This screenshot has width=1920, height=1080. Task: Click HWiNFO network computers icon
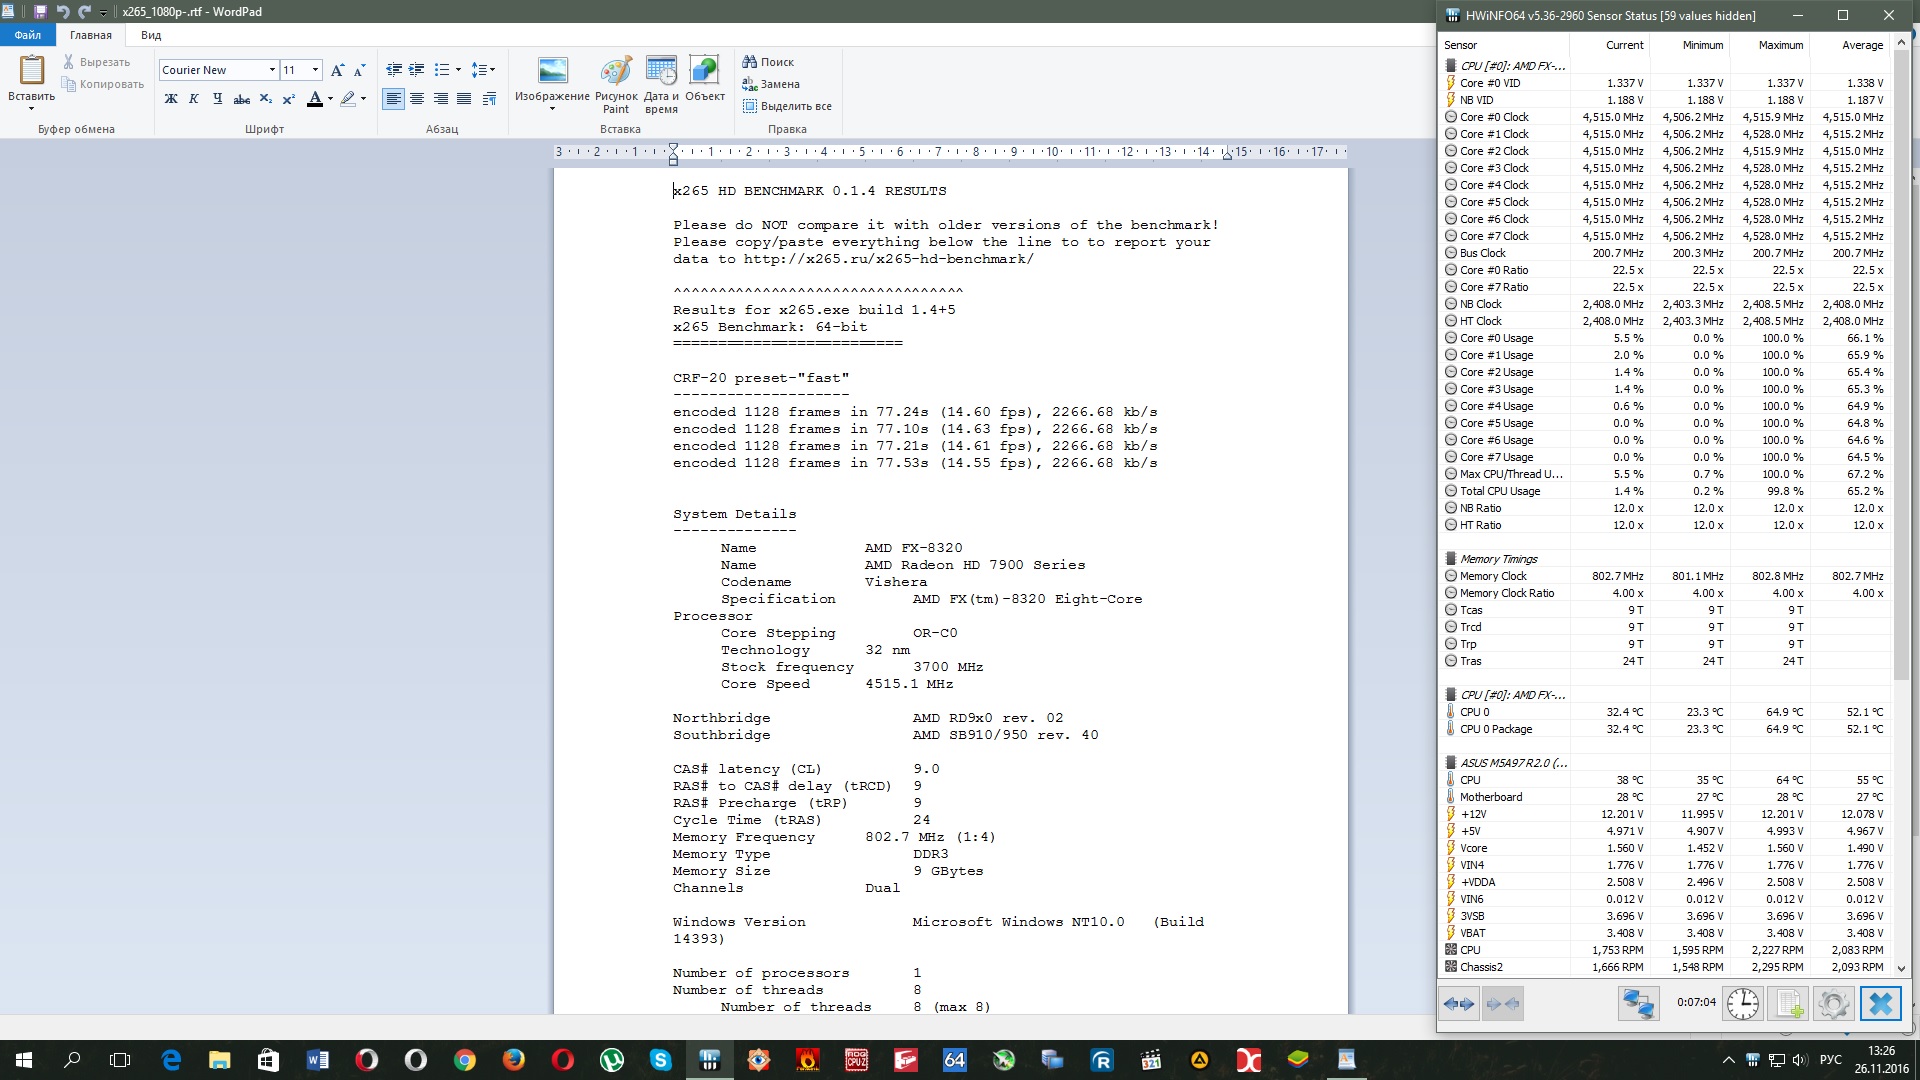click(x=1639, y=1003)
